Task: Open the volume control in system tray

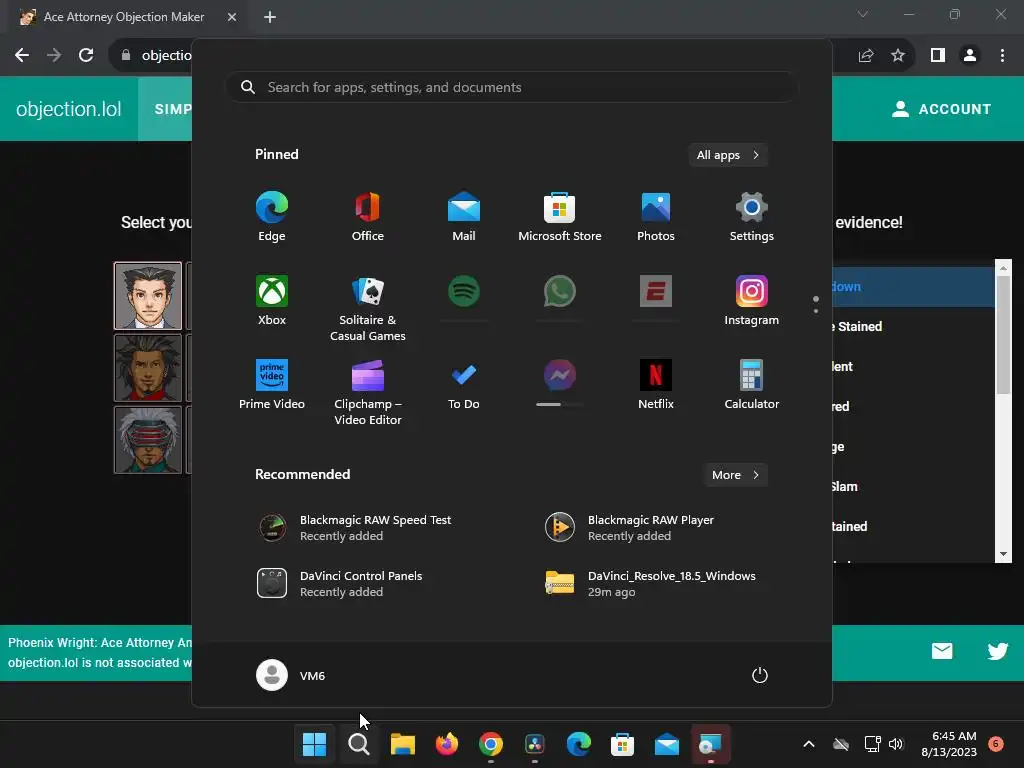Action: click(896, 744)
